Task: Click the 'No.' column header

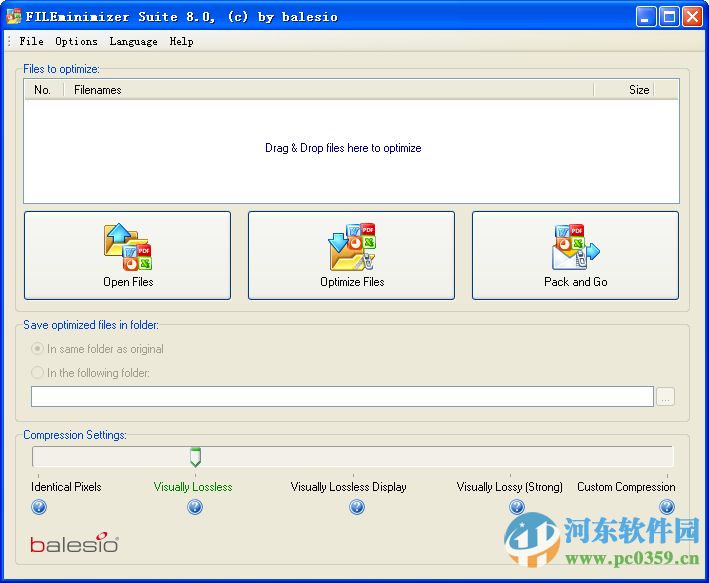Action: (x=44, y=90)
